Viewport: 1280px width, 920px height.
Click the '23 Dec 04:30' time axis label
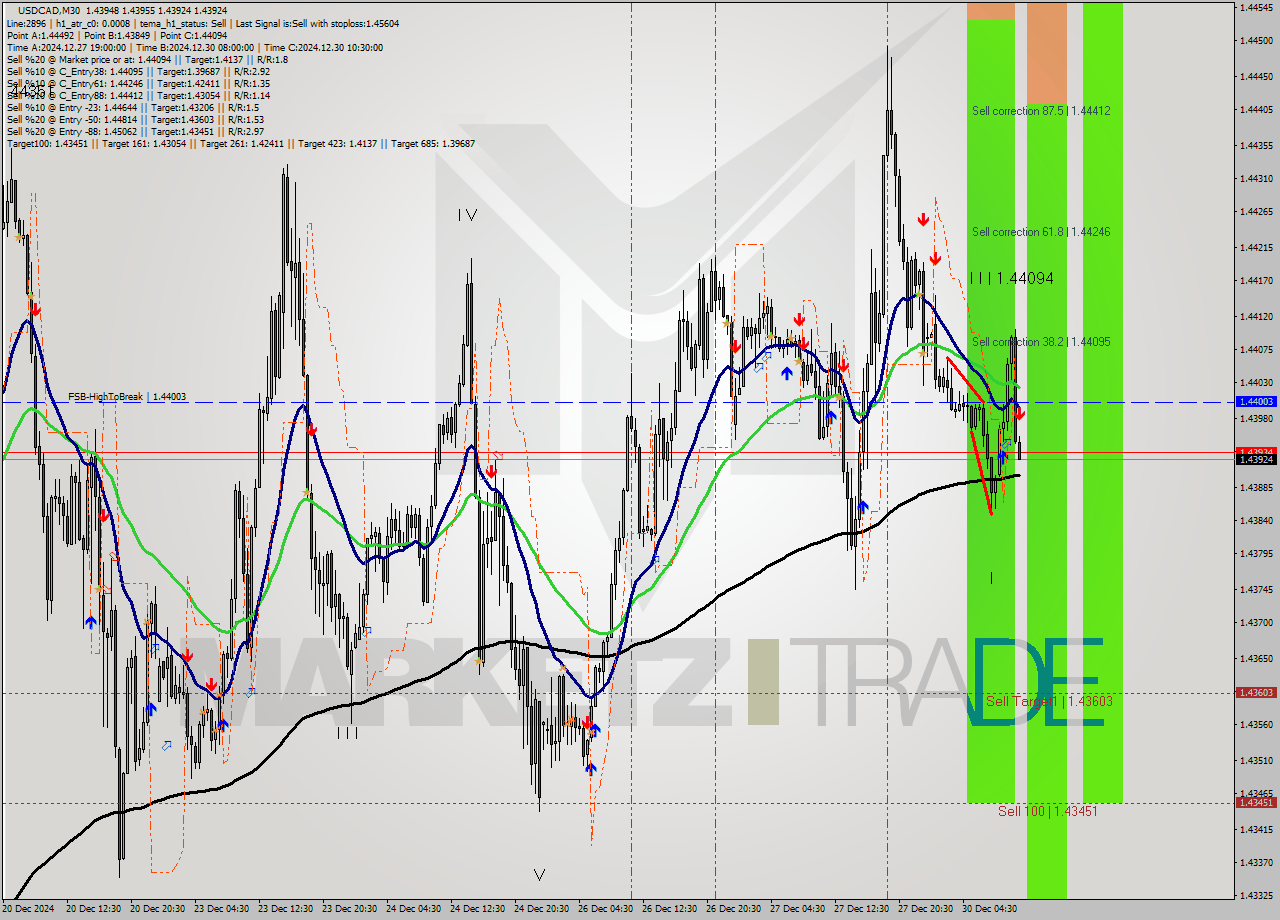221,908
